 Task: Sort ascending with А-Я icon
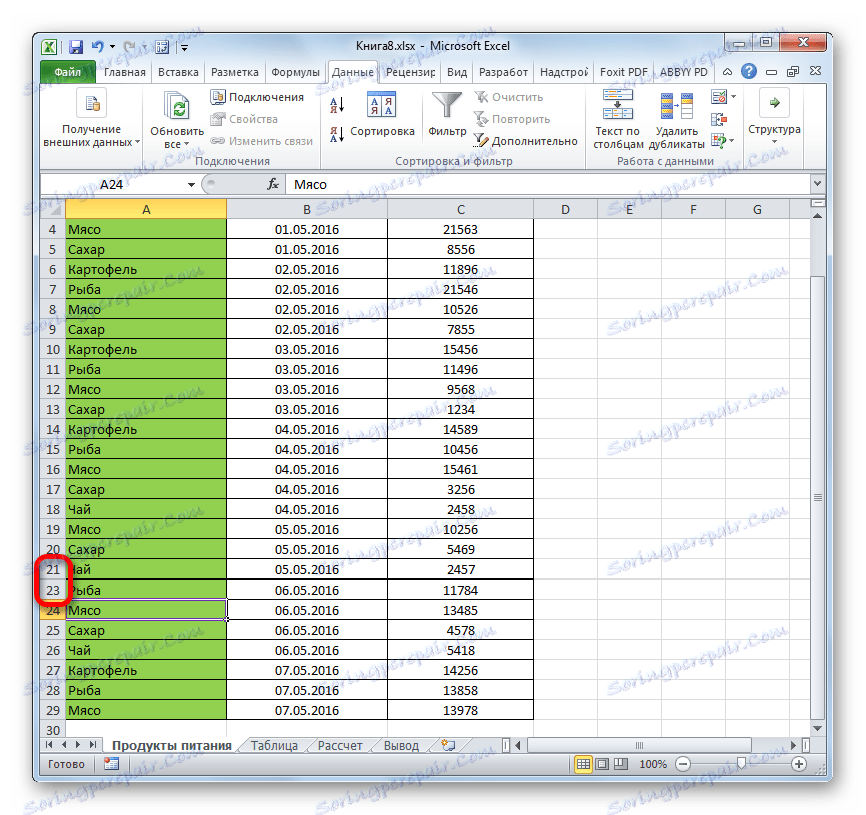[337, 104]
